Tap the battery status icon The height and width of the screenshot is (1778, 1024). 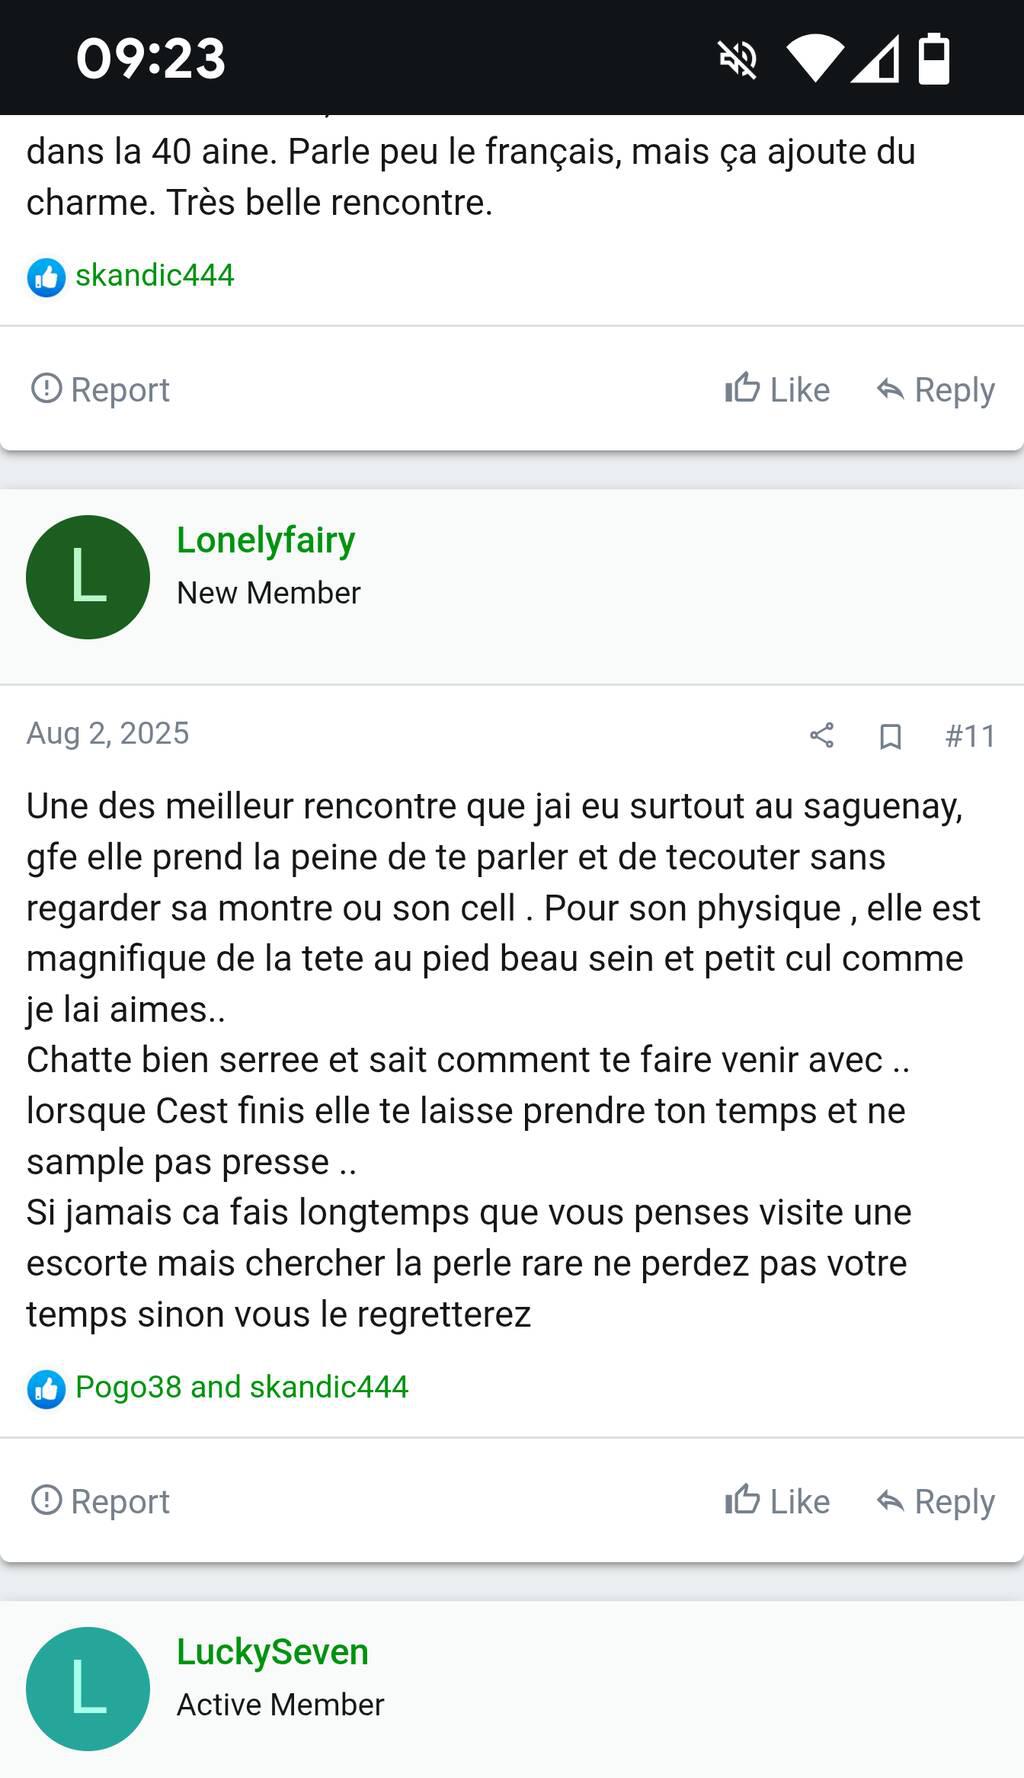(933, 58)
